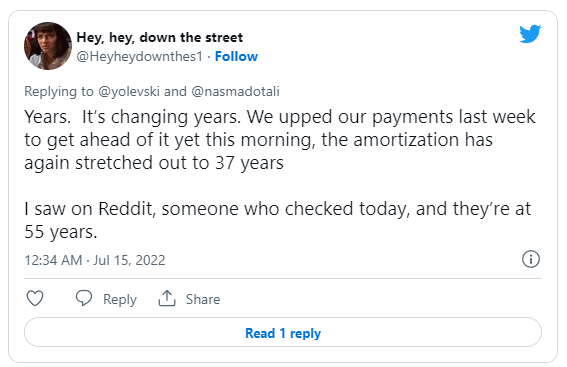Open the 'Read 1 reply' button
567x367 pixels.
283,332
